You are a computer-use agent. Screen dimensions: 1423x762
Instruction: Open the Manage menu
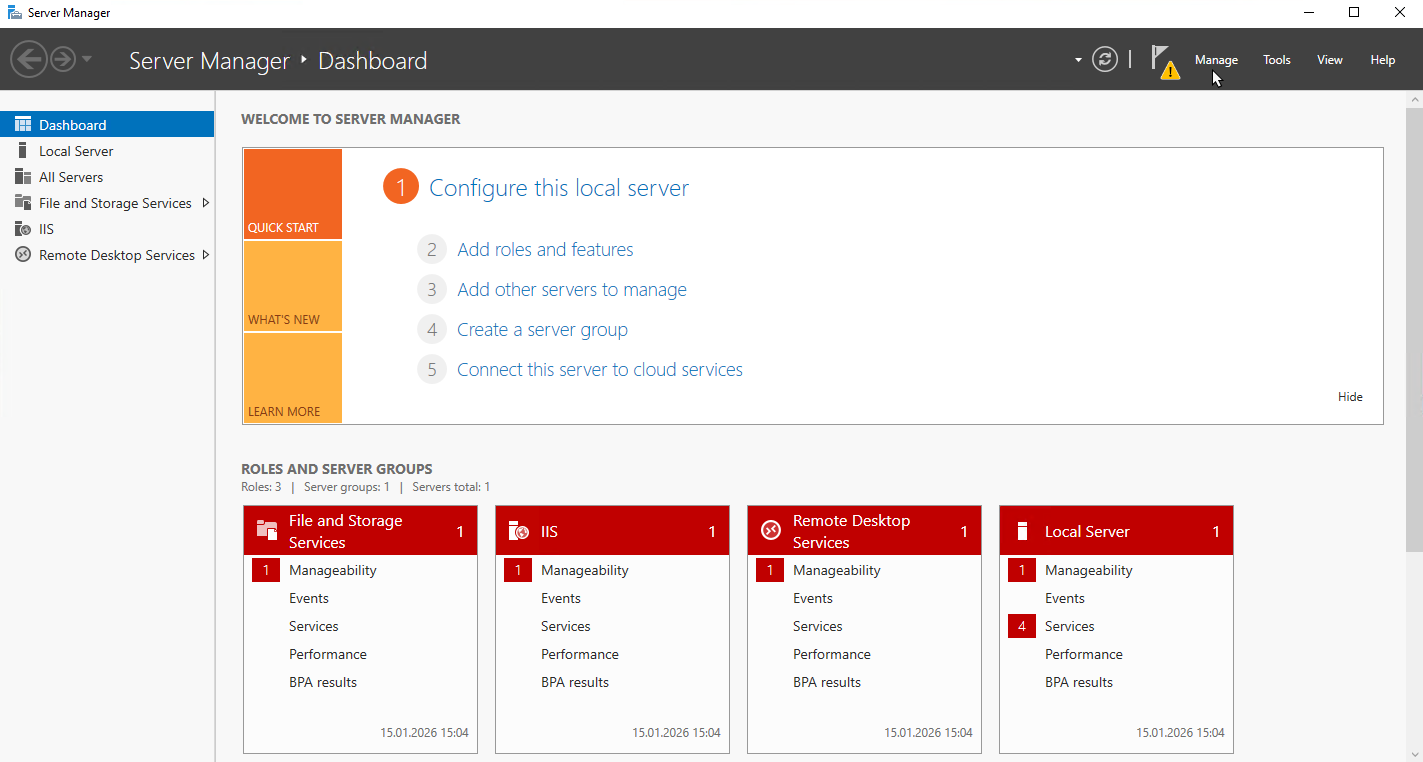[1216, 60]
